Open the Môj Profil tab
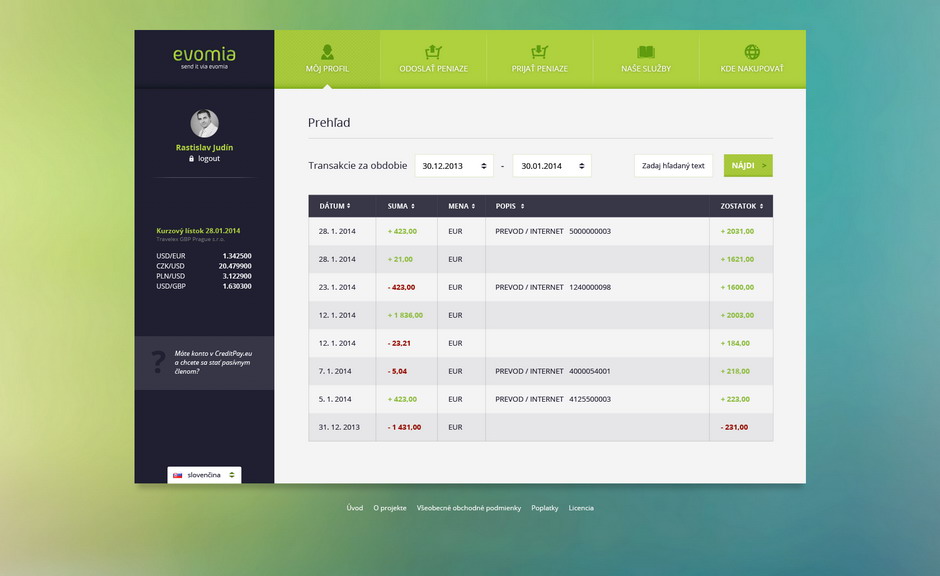This screenshot has width=940, height=576. point(327,59)
